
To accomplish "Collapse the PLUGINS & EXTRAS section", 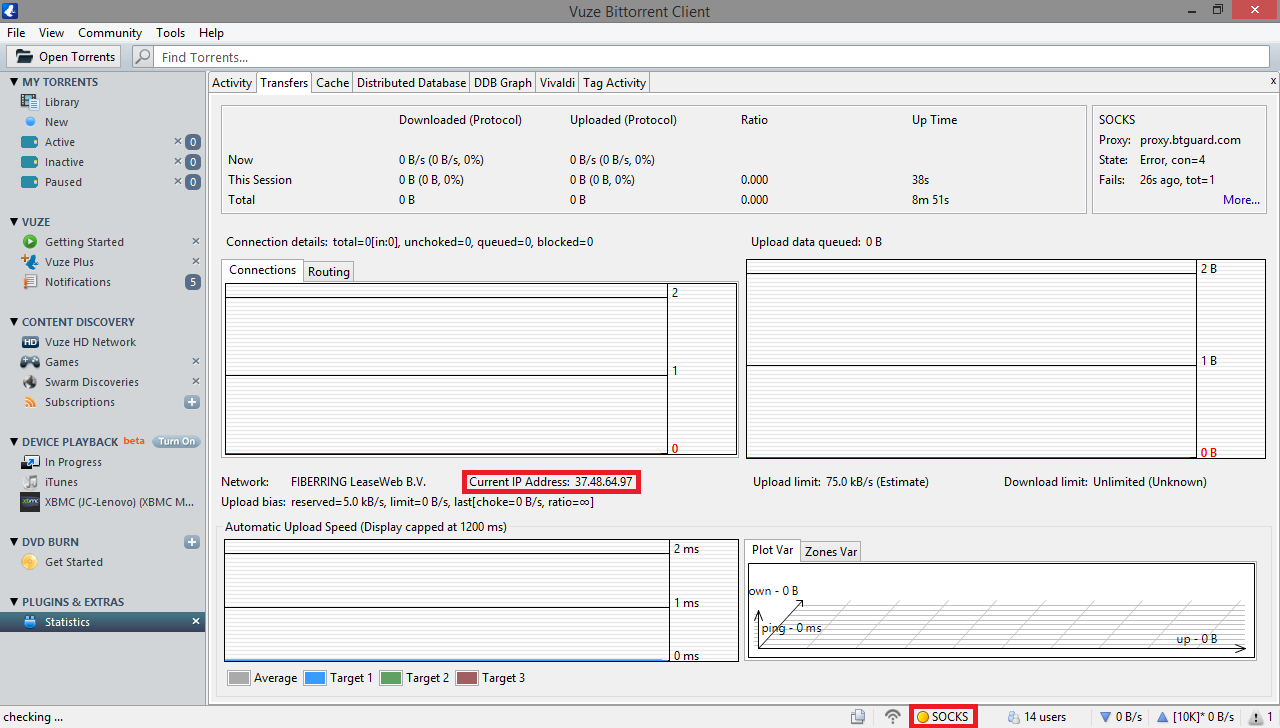I will 14,602.
